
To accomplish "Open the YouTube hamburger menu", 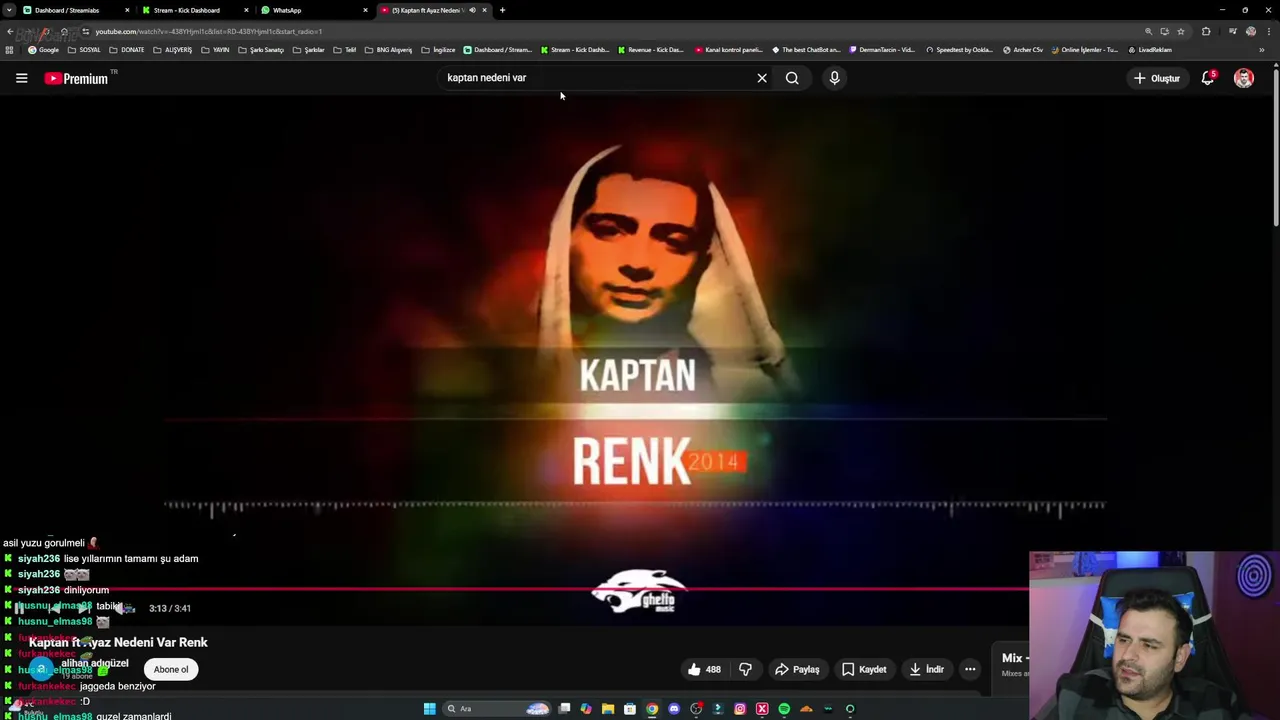I will click(21, 78).
